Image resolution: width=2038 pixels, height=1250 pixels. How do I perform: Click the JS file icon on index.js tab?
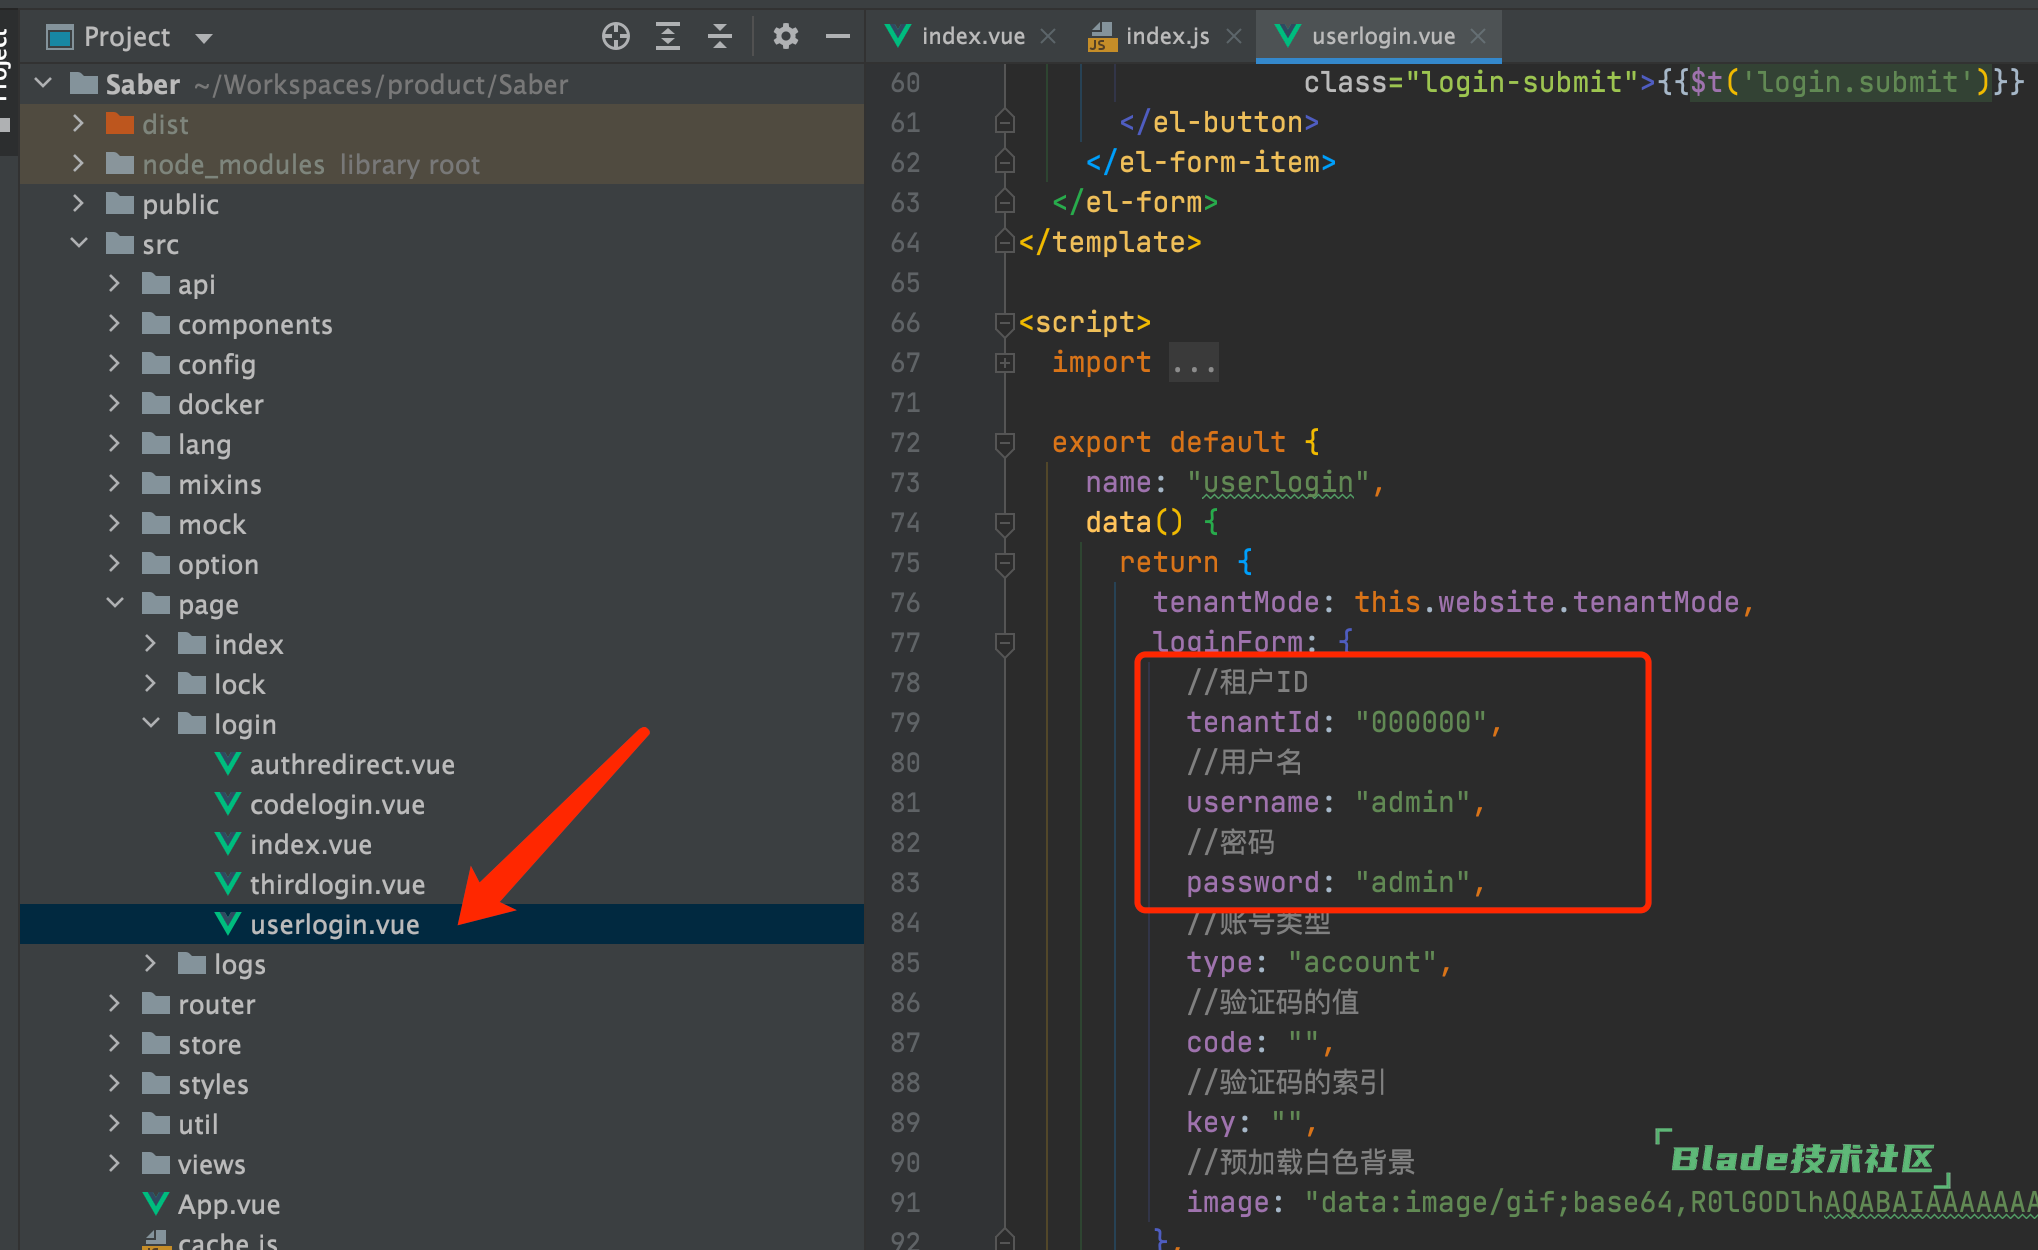coord(1101,37)
